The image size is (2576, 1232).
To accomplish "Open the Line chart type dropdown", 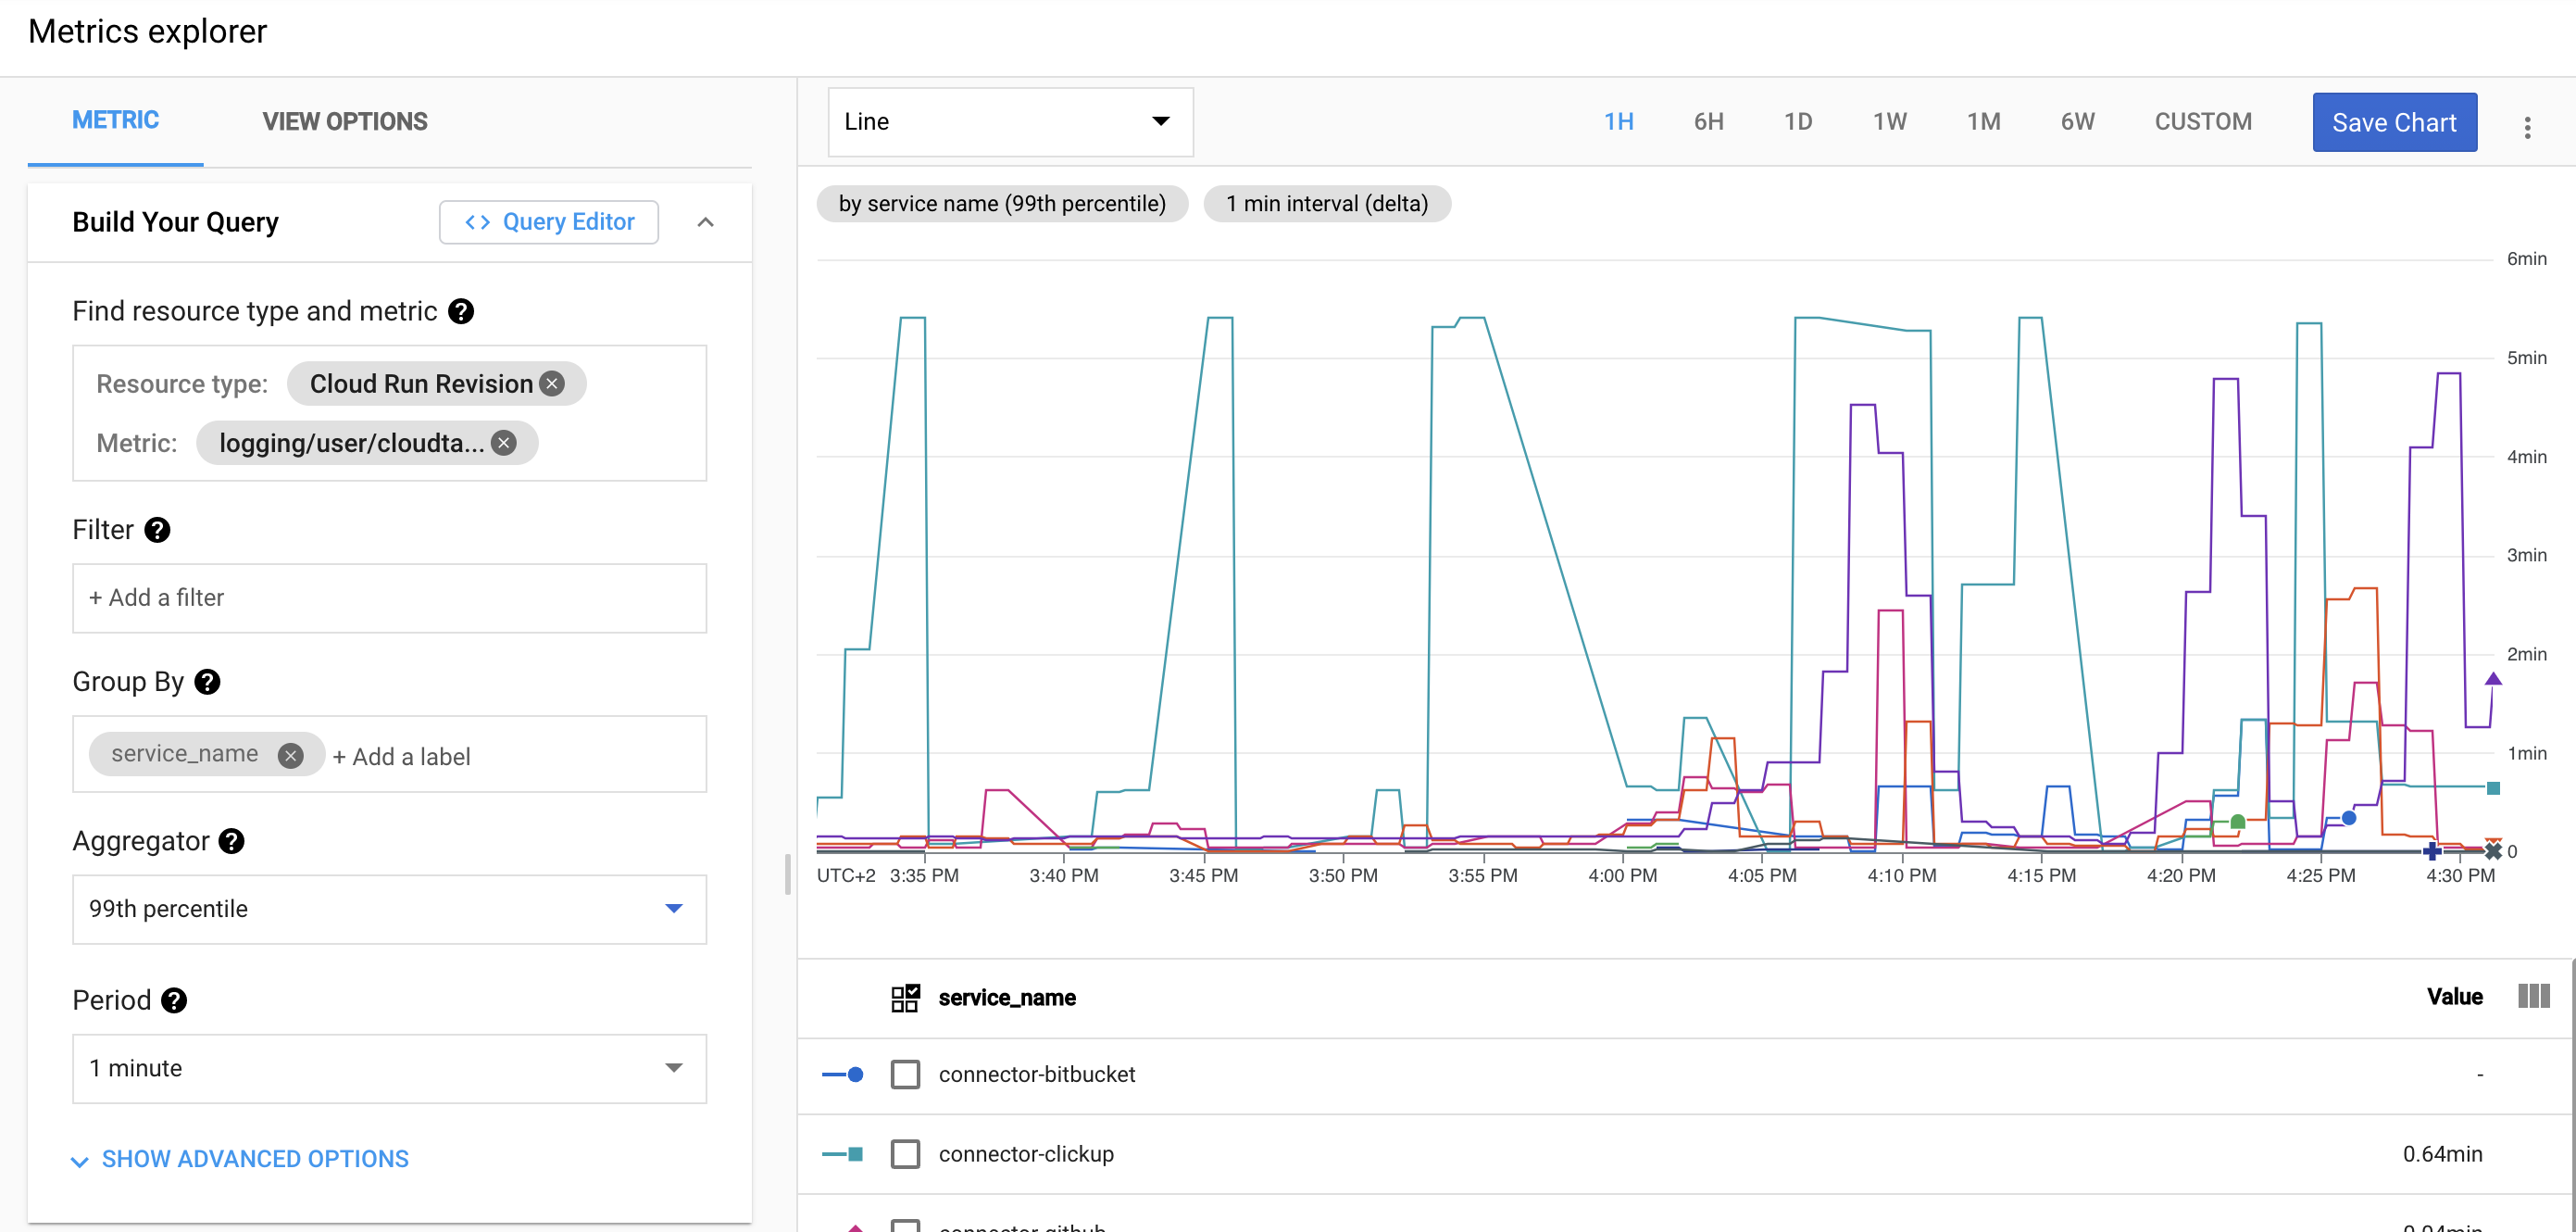I will pyautogui.click(x=1010, y=122).
